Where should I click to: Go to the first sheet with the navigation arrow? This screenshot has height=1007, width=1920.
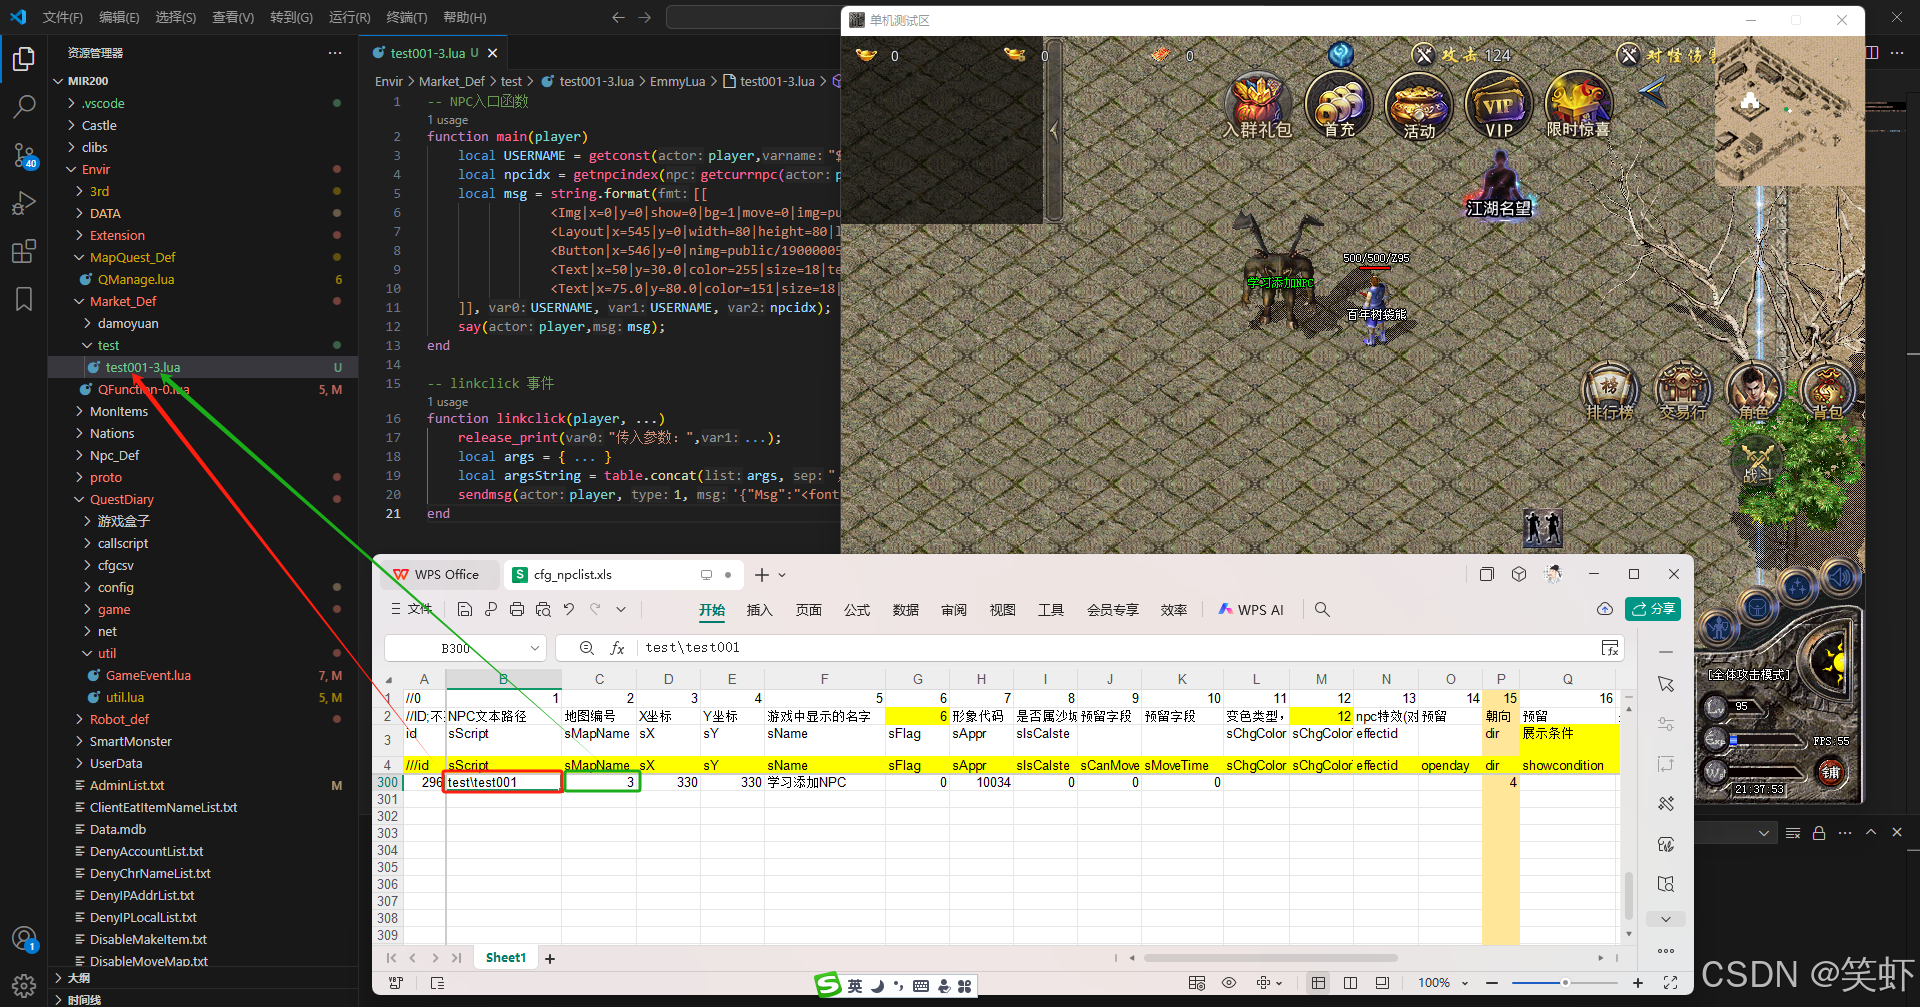click(x=391, y=958)
